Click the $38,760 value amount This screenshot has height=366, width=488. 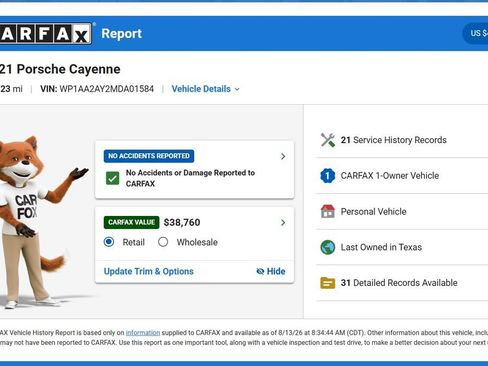182,222
